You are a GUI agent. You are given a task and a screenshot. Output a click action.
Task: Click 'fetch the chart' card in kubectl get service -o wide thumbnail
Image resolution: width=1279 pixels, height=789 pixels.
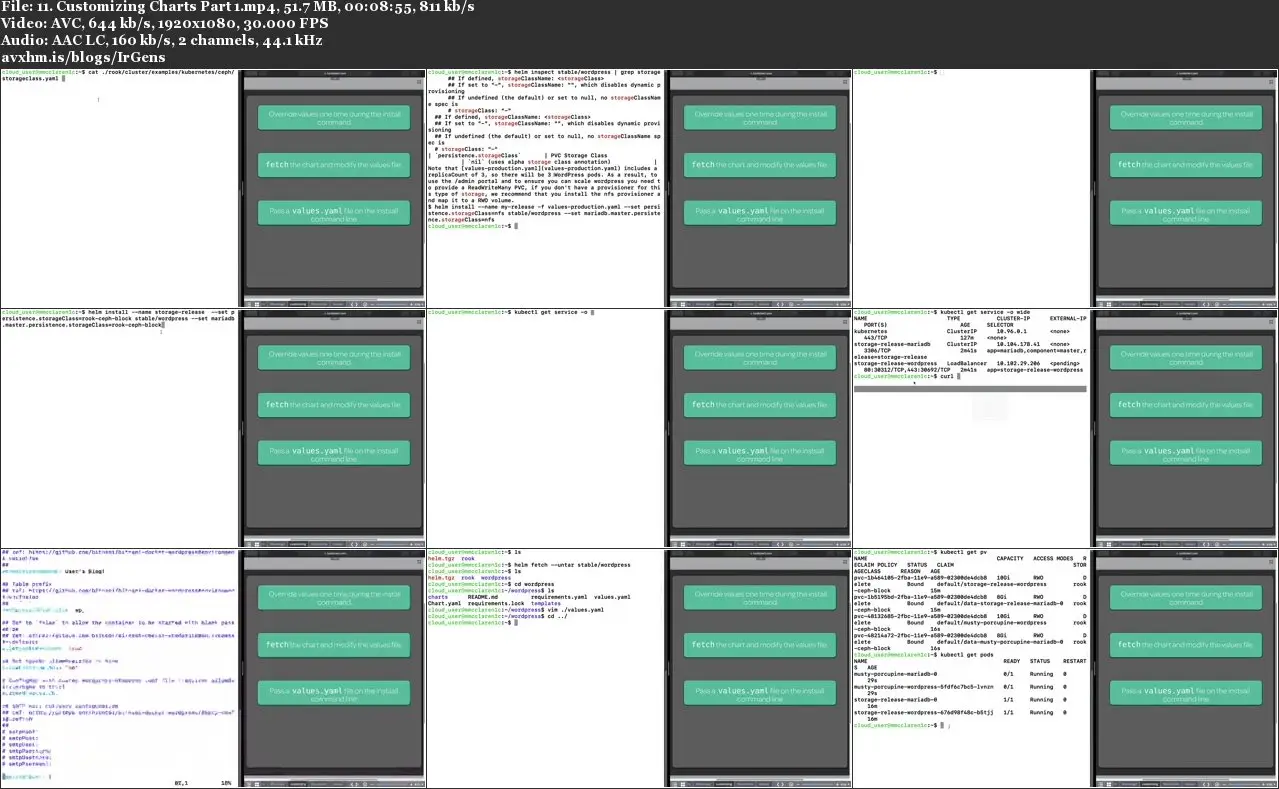tap(1186, 405)
